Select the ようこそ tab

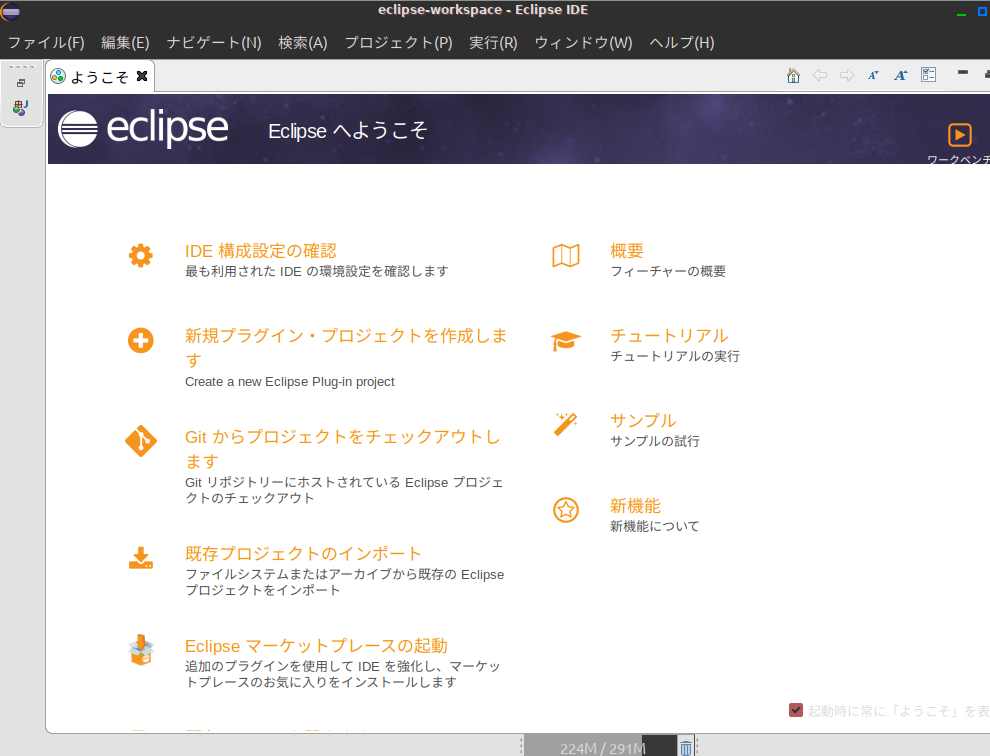[100, 76]
